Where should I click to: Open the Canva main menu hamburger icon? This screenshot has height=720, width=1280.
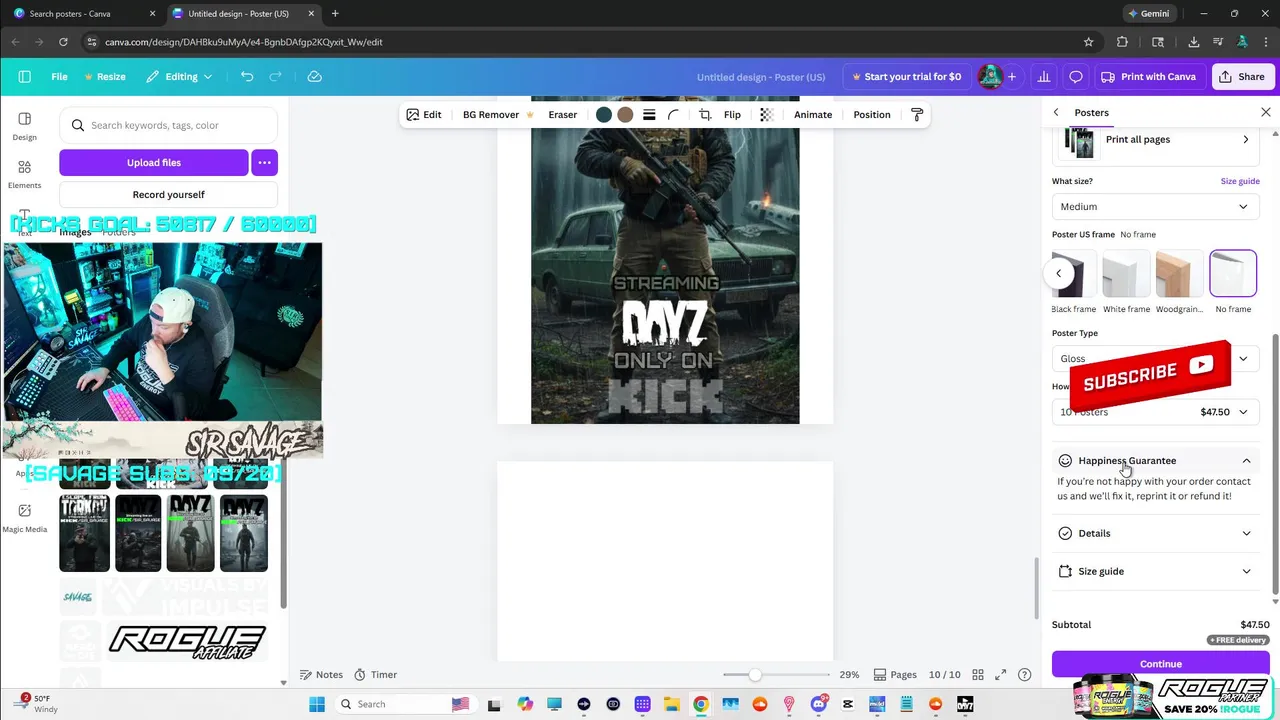[24, 77]
